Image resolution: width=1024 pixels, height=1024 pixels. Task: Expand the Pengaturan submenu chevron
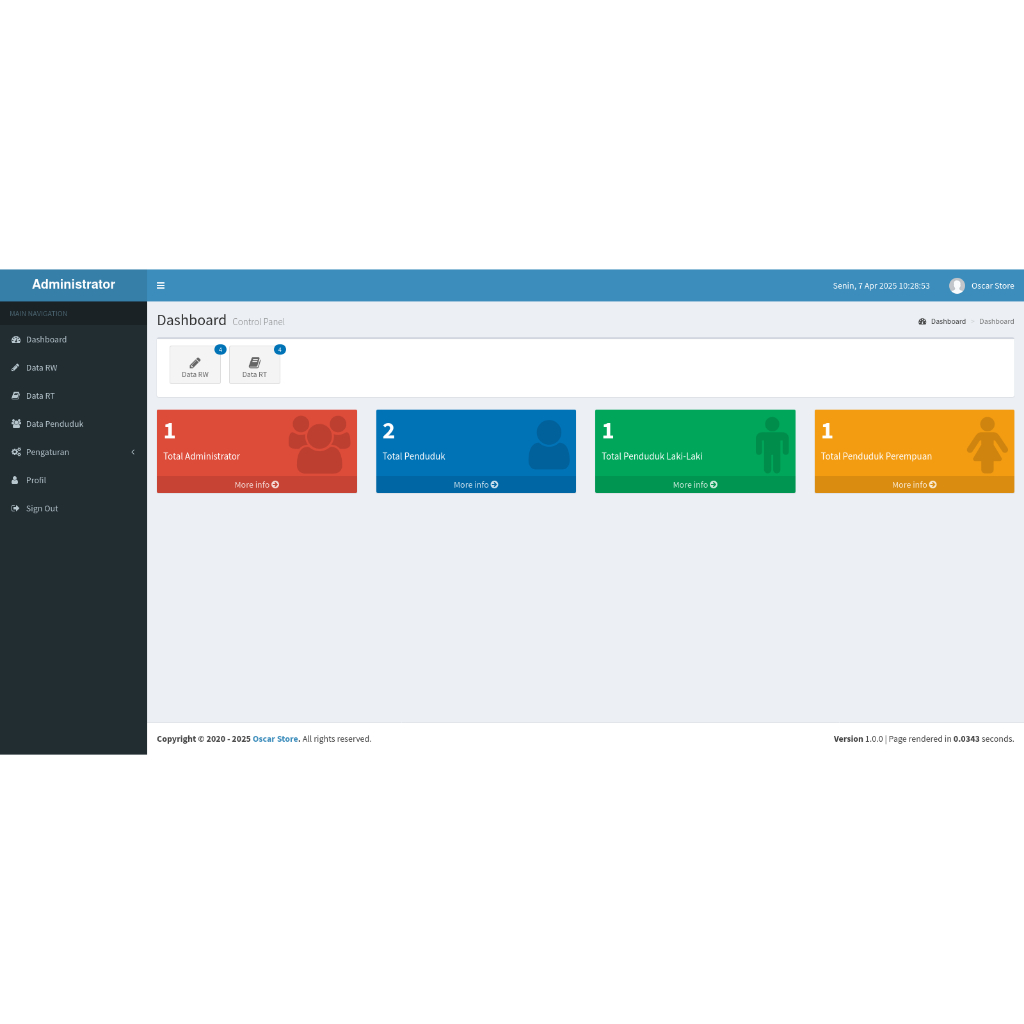point(133,452)
